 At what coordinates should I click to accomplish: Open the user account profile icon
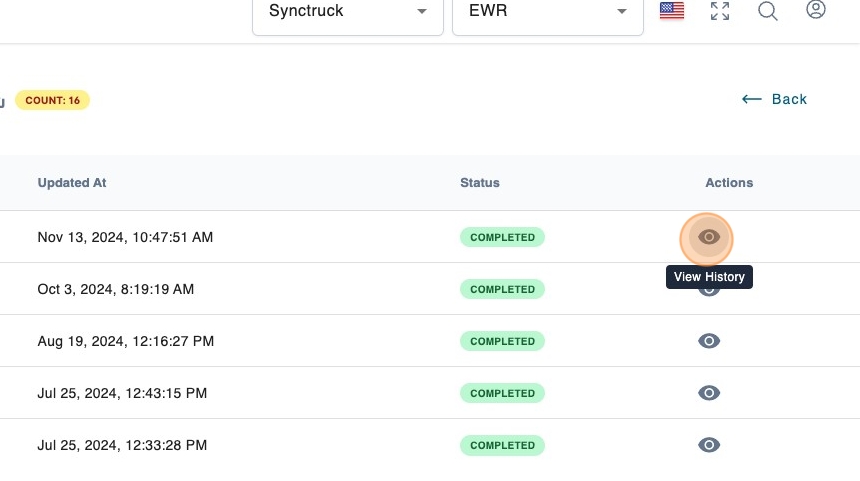816,11
